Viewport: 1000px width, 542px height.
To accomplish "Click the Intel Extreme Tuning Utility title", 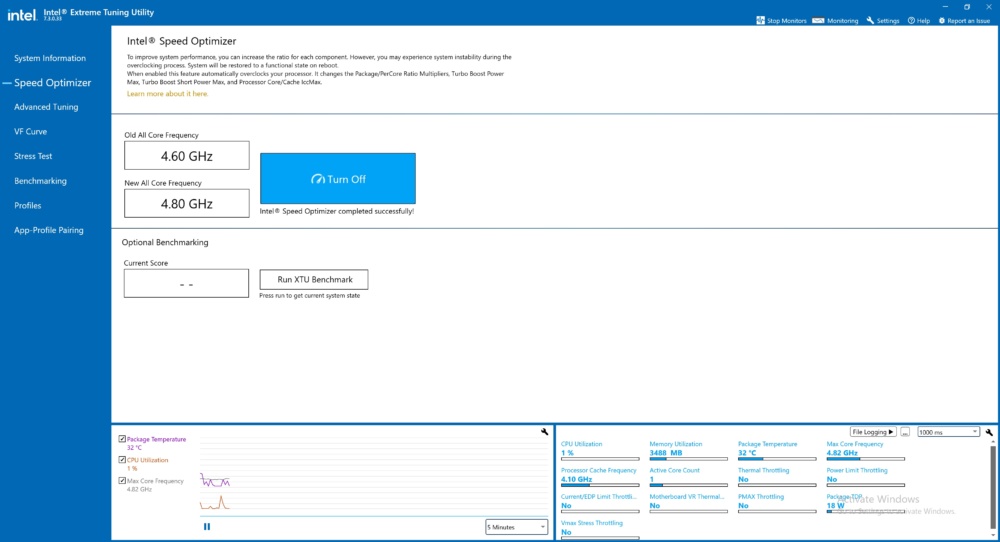I will pos(99,12).
